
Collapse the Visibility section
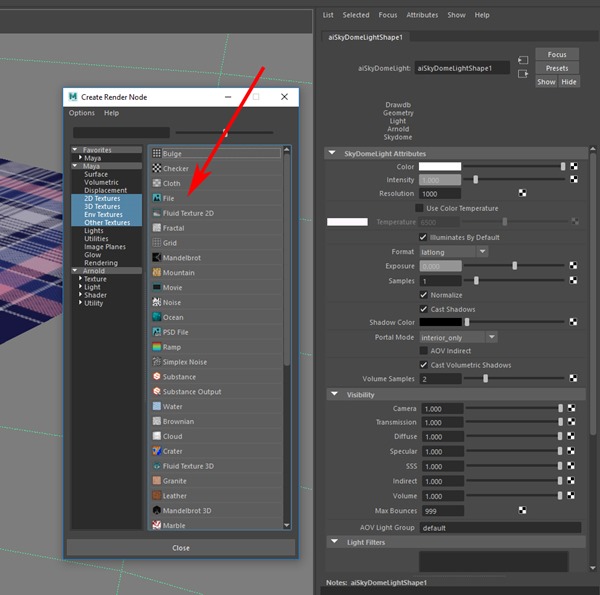click(334, 394)
